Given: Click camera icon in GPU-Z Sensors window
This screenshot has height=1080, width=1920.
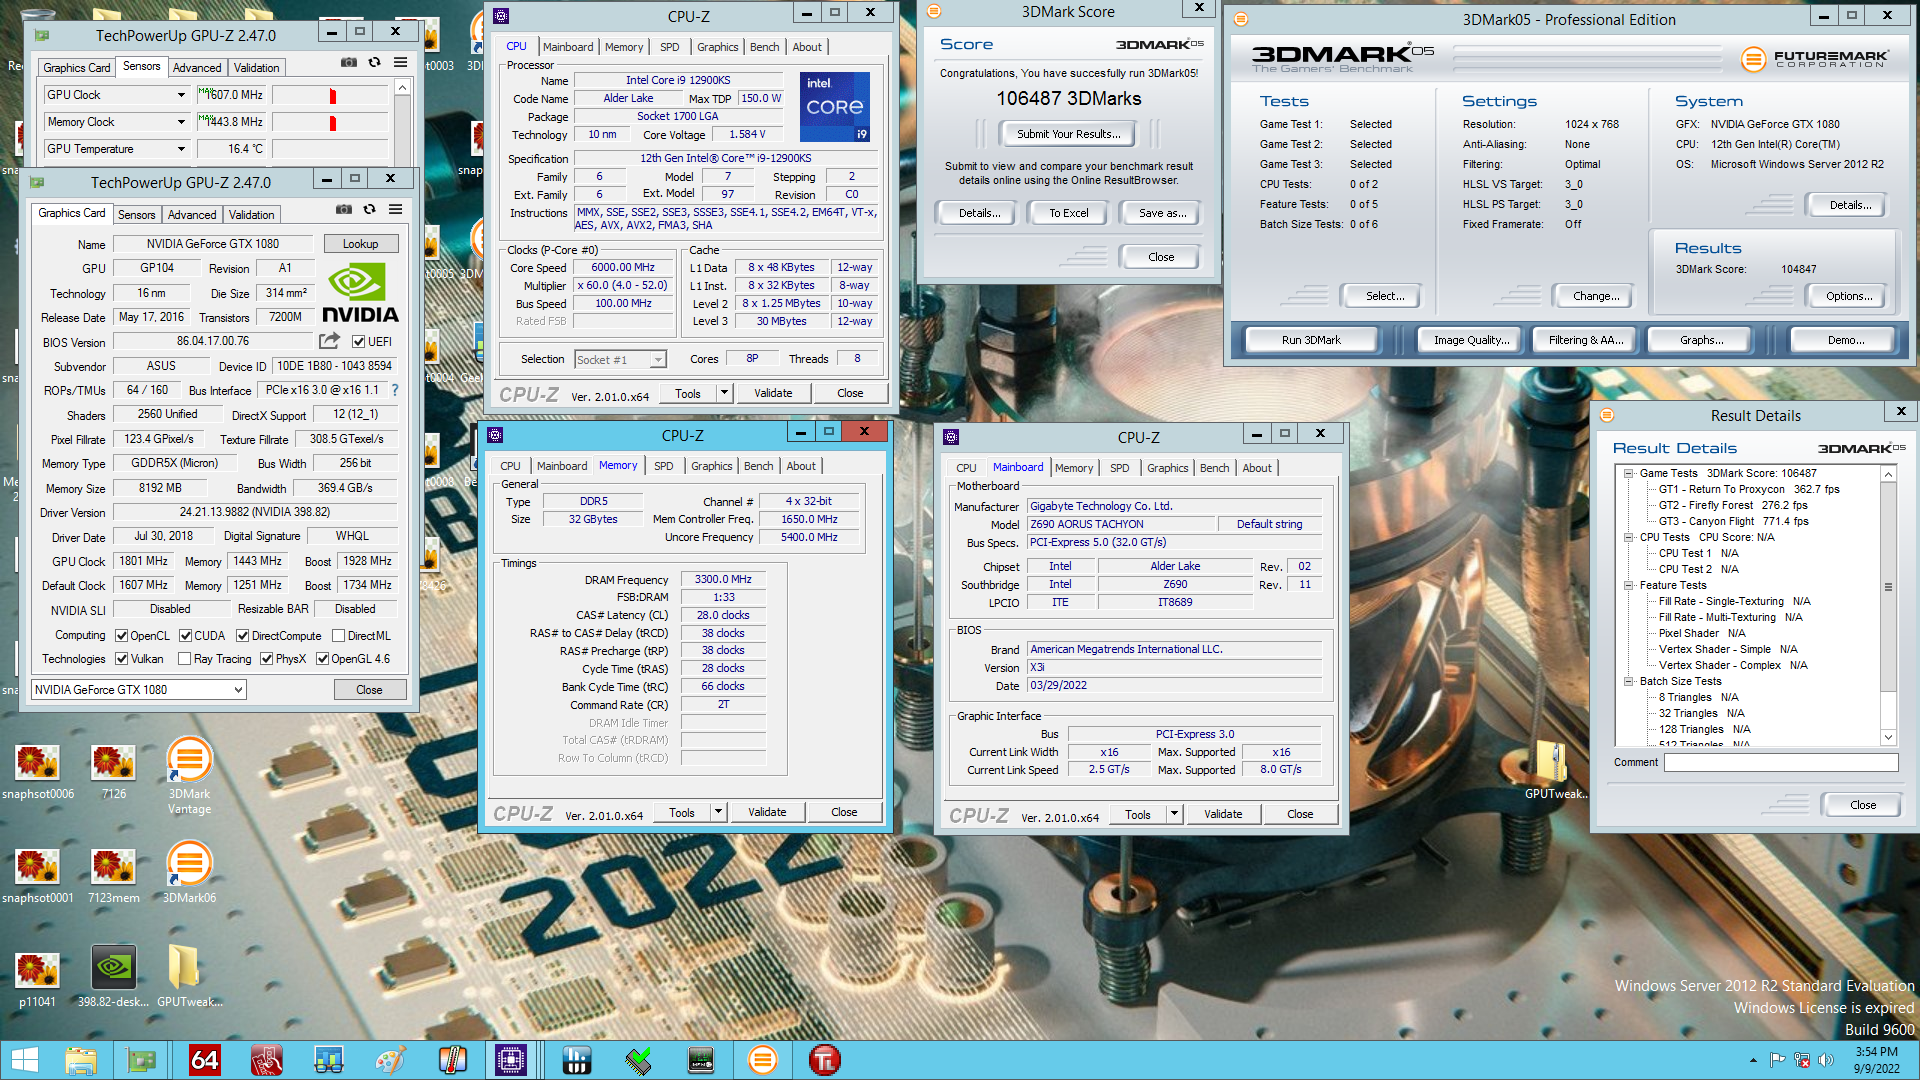Looking at the screenshot, I should [x=348, y=62].
